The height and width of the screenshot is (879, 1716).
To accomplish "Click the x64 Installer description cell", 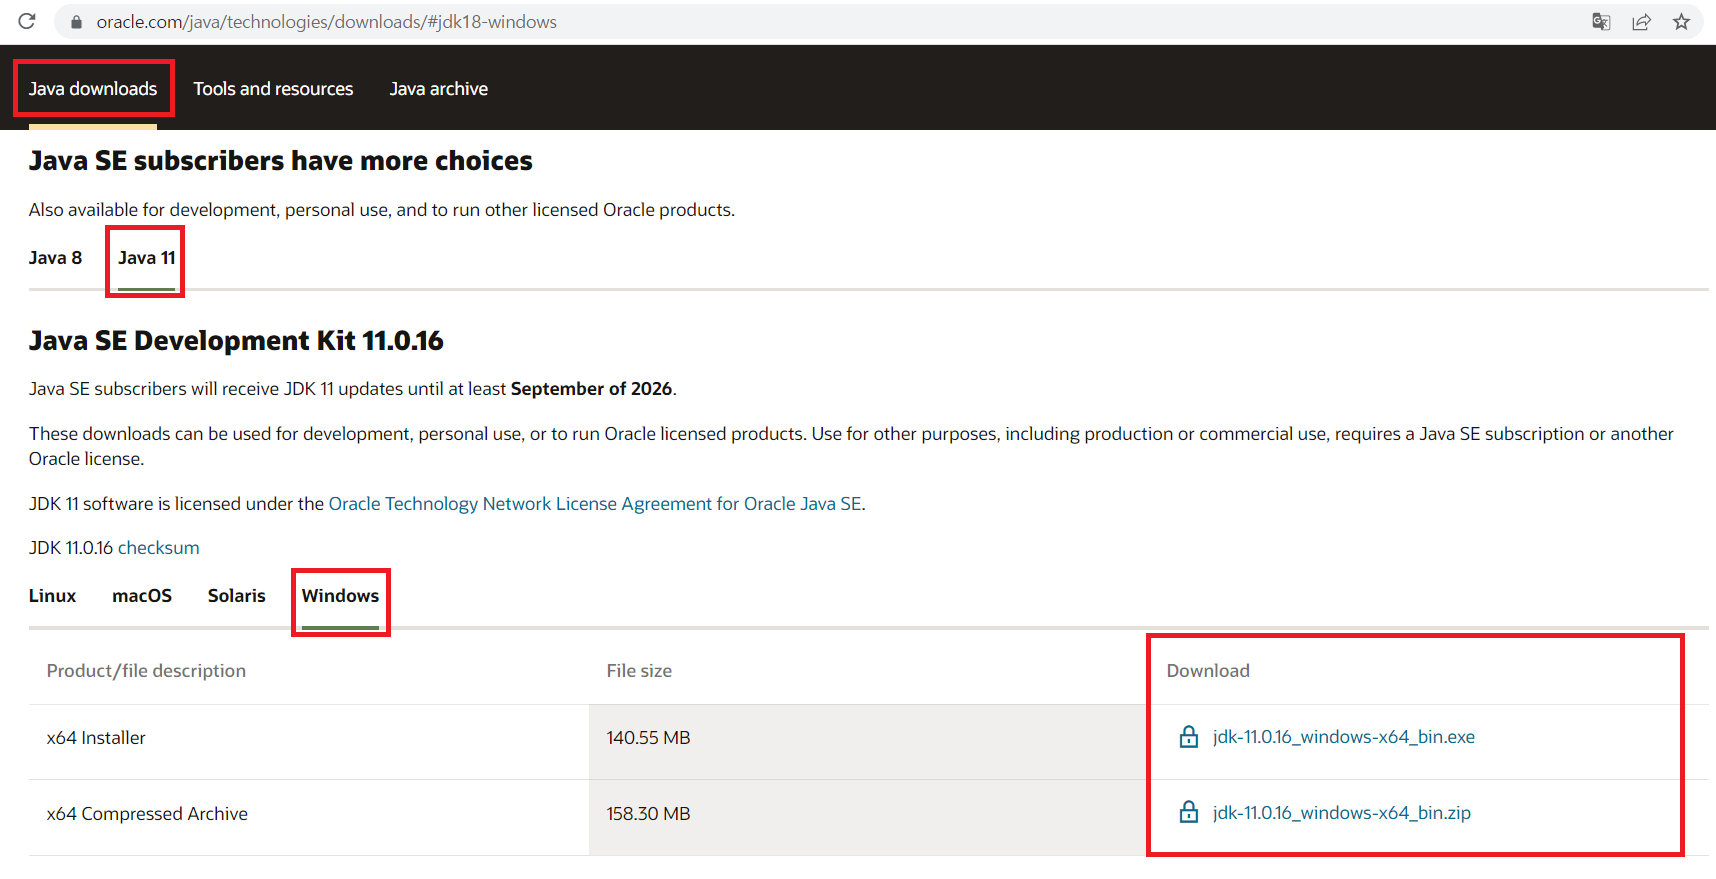I will 309,742.
